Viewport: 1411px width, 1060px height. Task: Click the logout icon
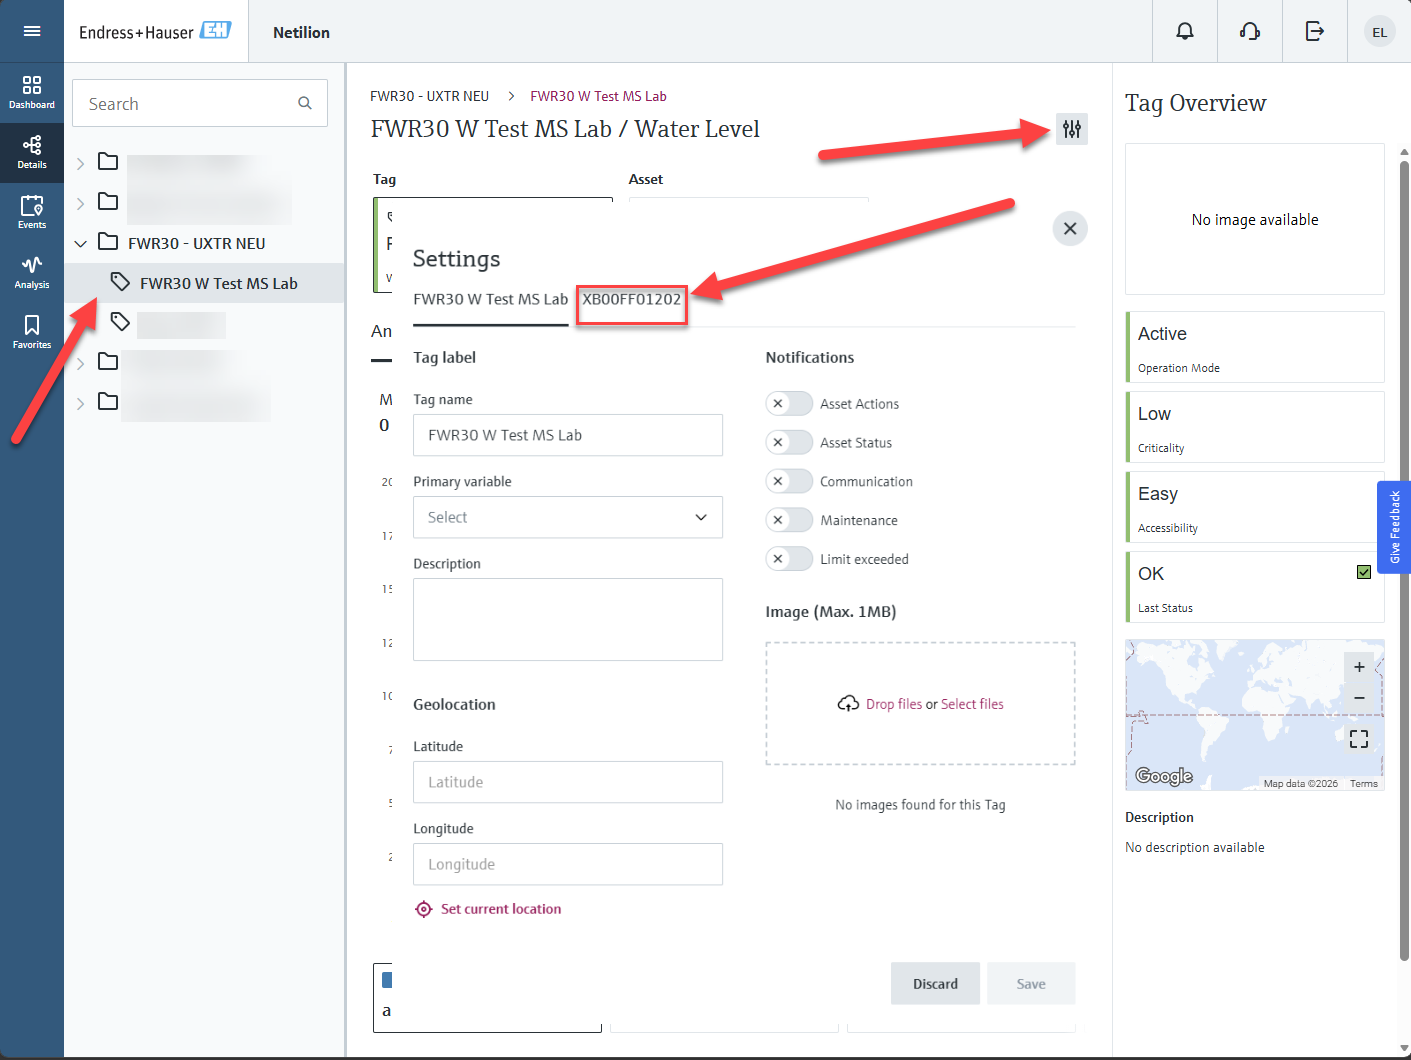[x=1315, y=32]
